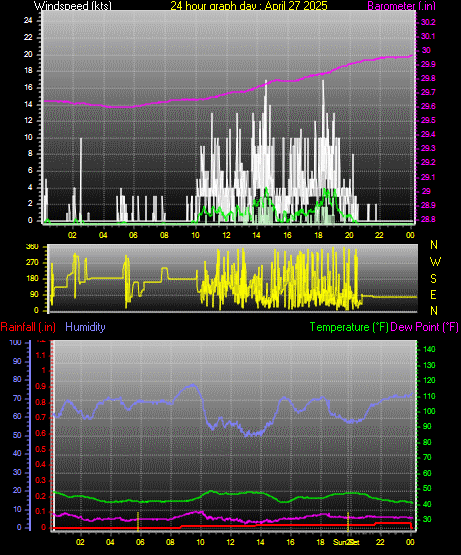This screenshot has height=555, width=461.
Task: Click the N compass label at top
Action: tap(434, 245)
